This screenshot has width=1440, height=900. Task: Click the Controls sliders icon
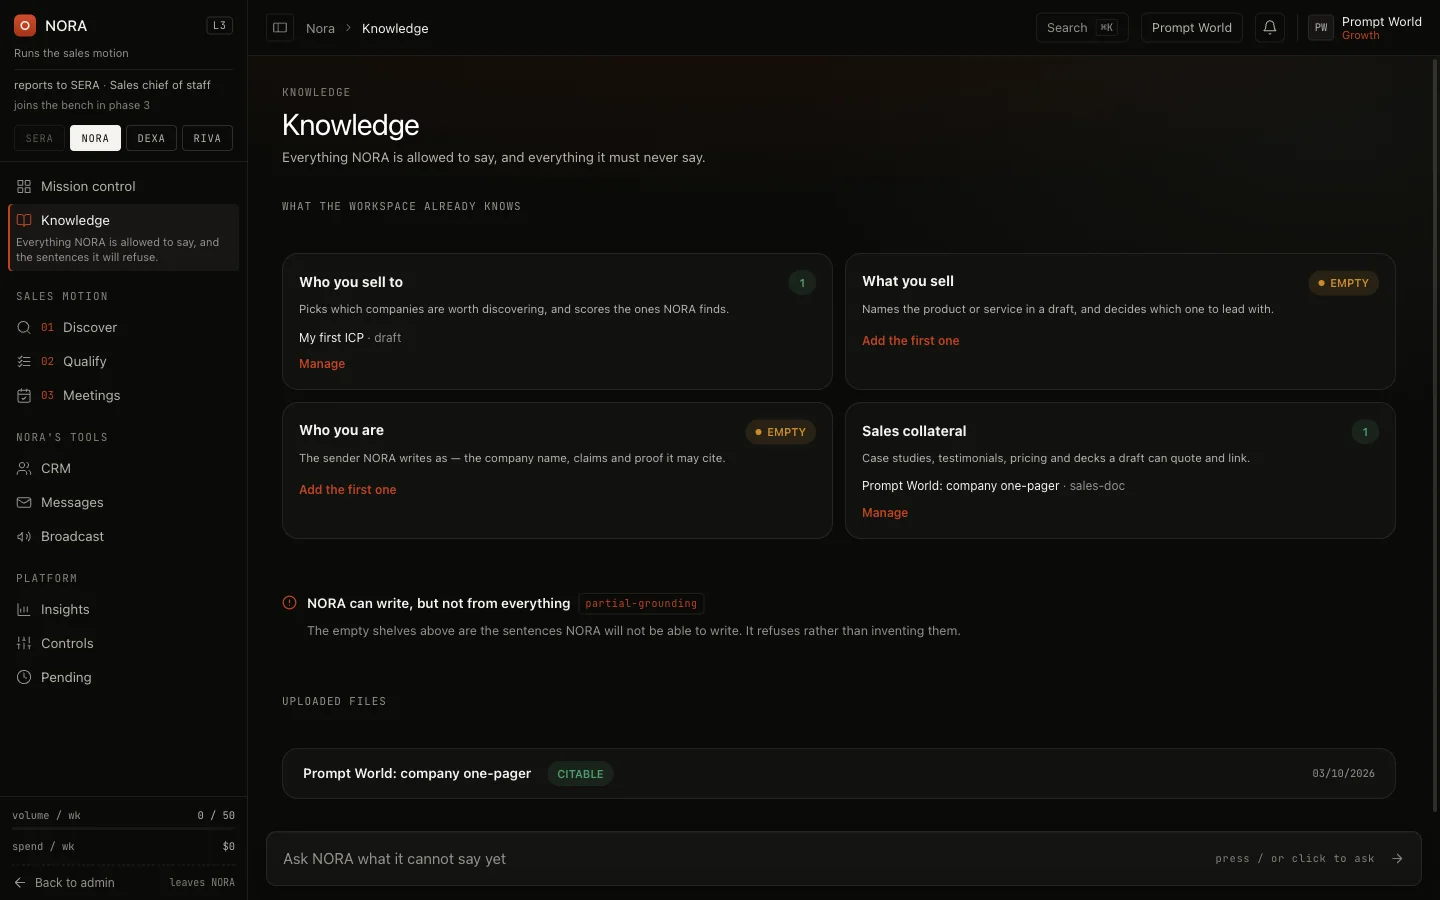click(x=24, y=644)
